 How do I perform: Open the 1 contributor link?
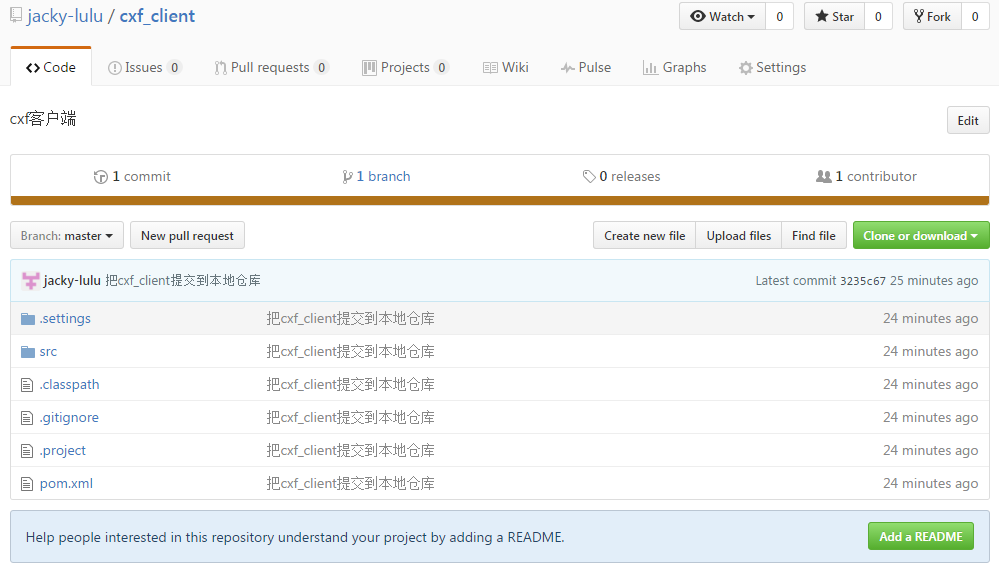(866, 177)
